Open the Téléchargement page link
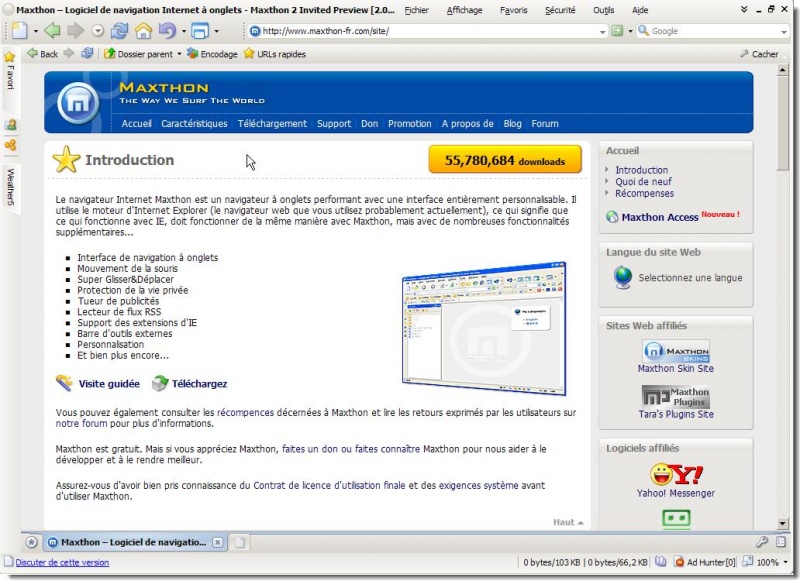800x581 pixels. pos(272,123)
